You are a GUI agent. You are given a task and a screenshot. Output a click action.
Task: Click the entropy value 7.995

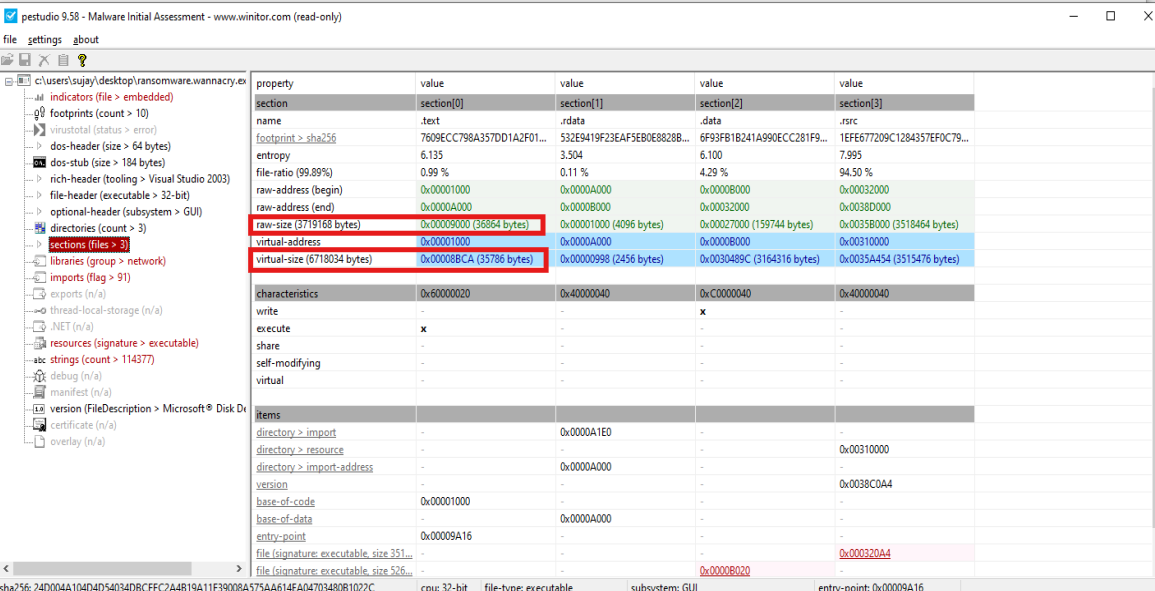pyautogui.click(x=851, y=155)
